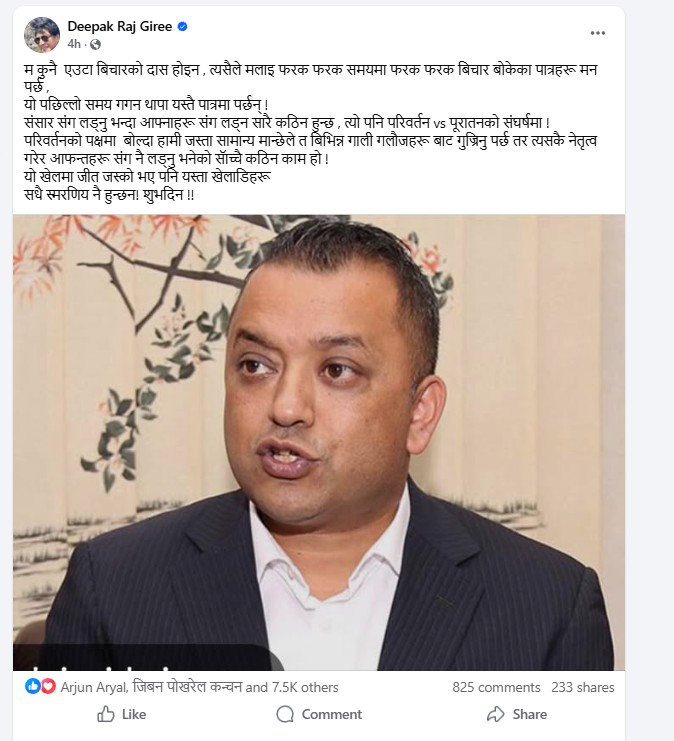Open the 7.5K others reactions list

(305, 687)
